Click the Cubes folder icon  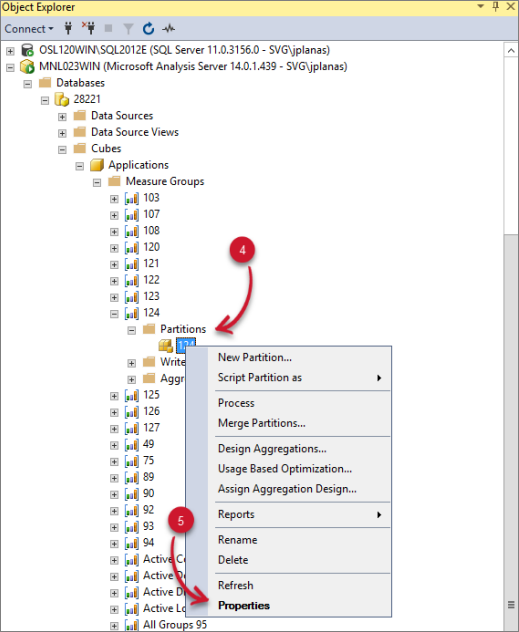80,148
